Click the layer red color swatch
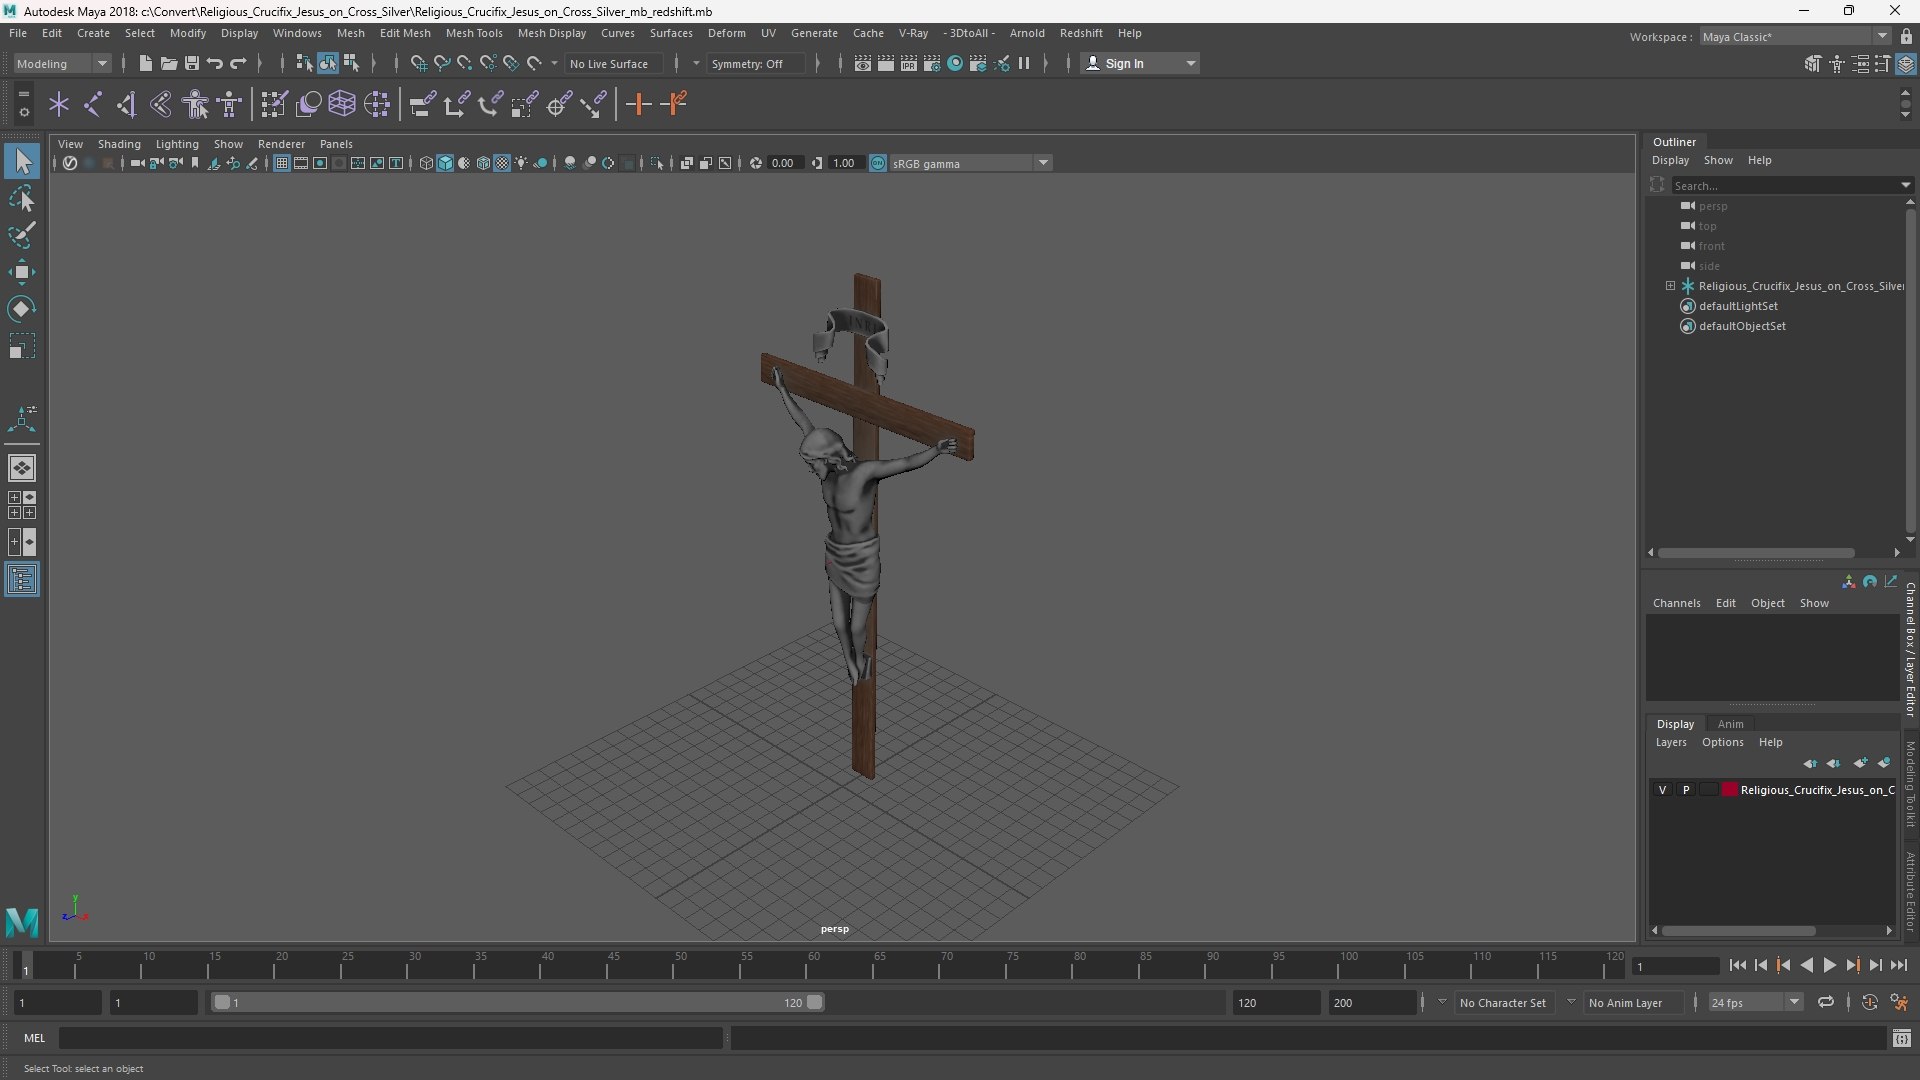 tap(1729, 790)
